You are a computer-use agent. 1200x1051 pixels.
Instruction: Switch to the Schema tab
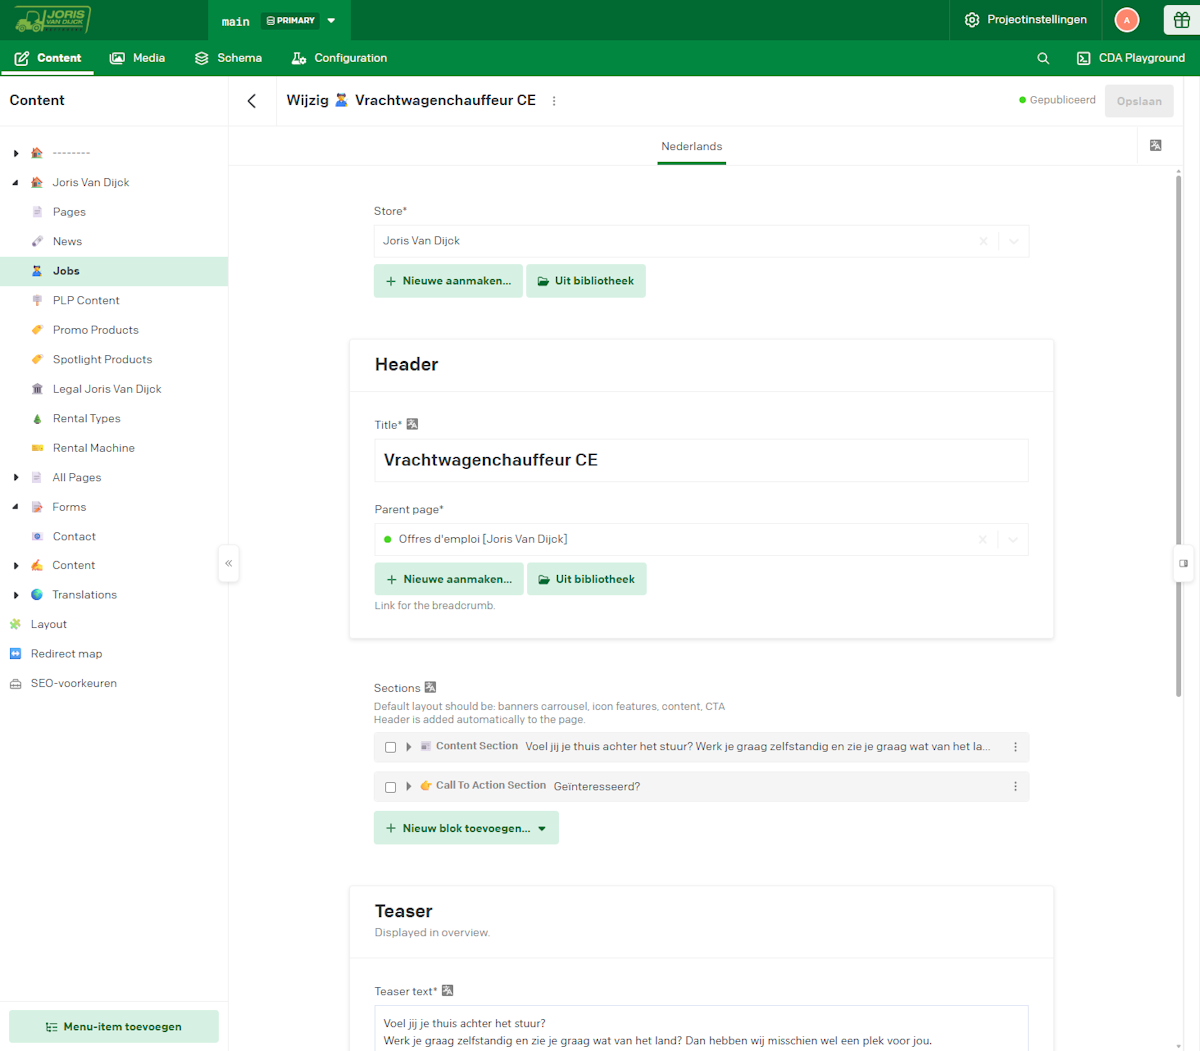tap(228, 58)
